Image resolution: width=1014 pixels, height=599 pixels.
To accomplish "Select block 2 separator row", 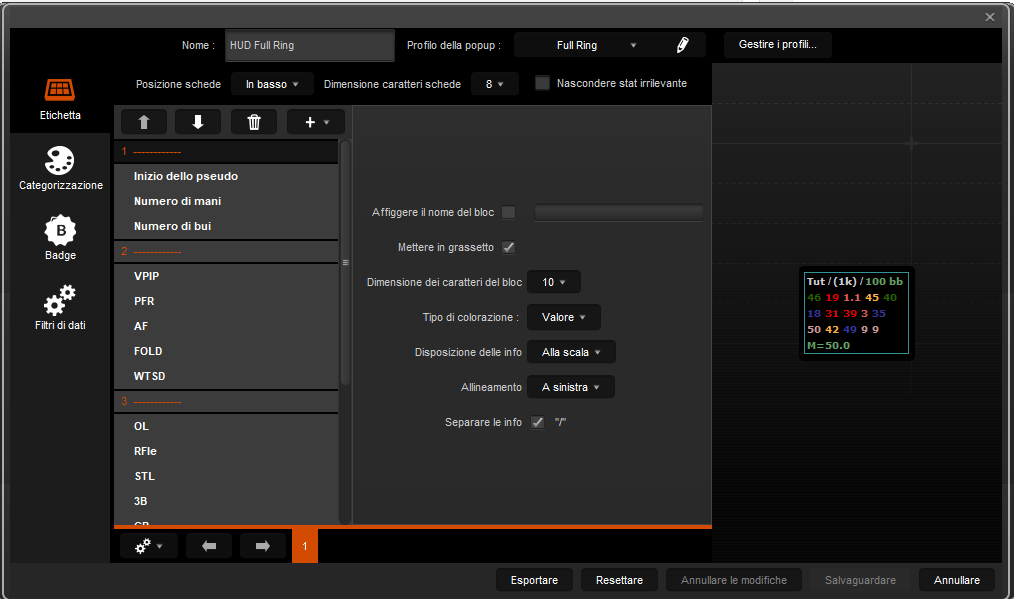I will pyautogui.click(x=226, y=251).
